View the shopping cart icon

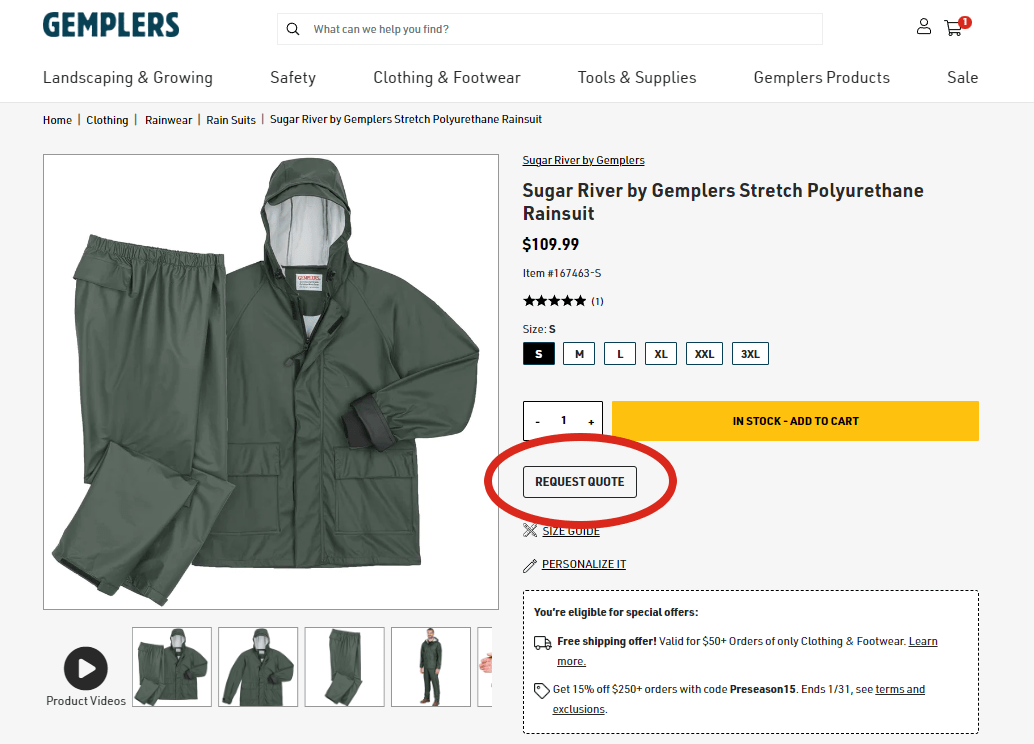point(953,29)
